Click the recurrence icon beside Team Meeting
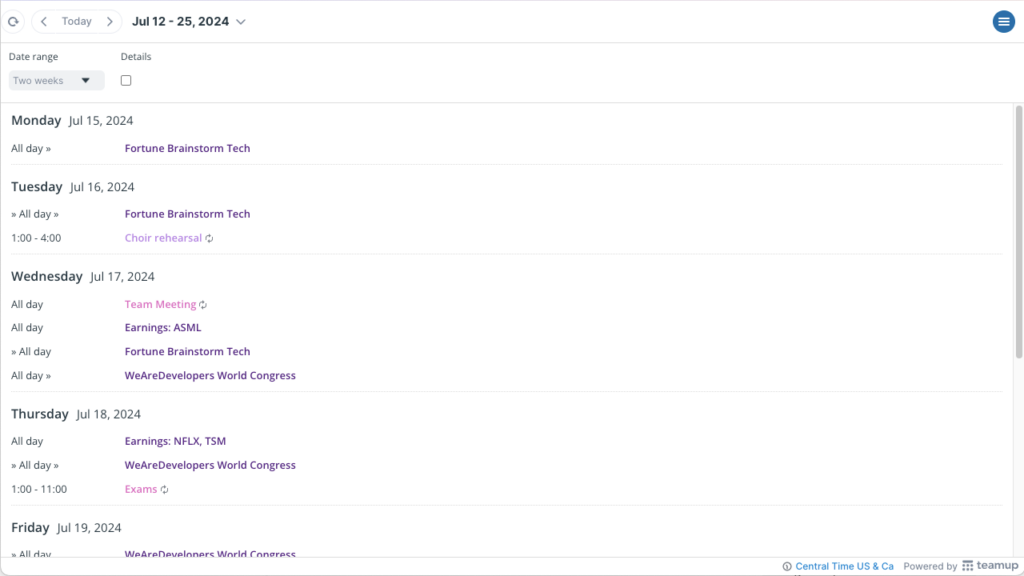 coord(202,304)
